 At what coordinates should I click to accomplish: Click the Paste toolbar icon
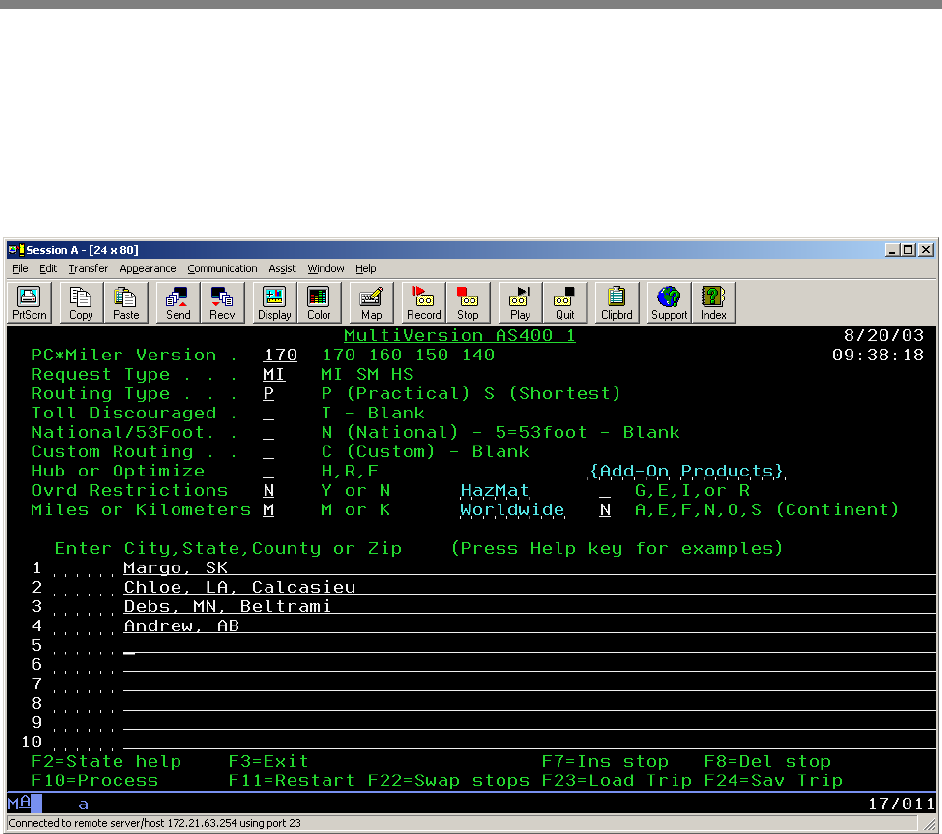(x=126, y=303)
